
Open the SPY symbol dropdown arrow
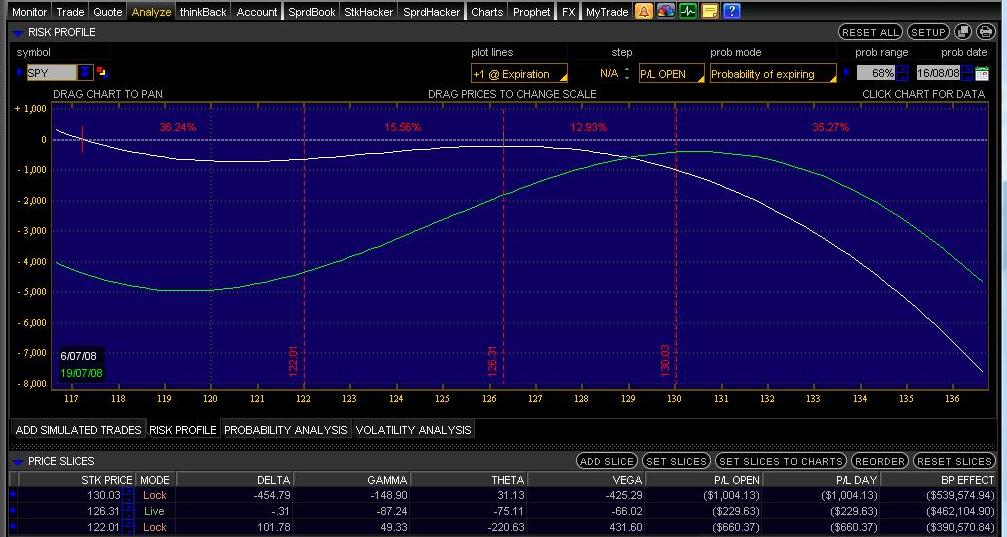85,73
